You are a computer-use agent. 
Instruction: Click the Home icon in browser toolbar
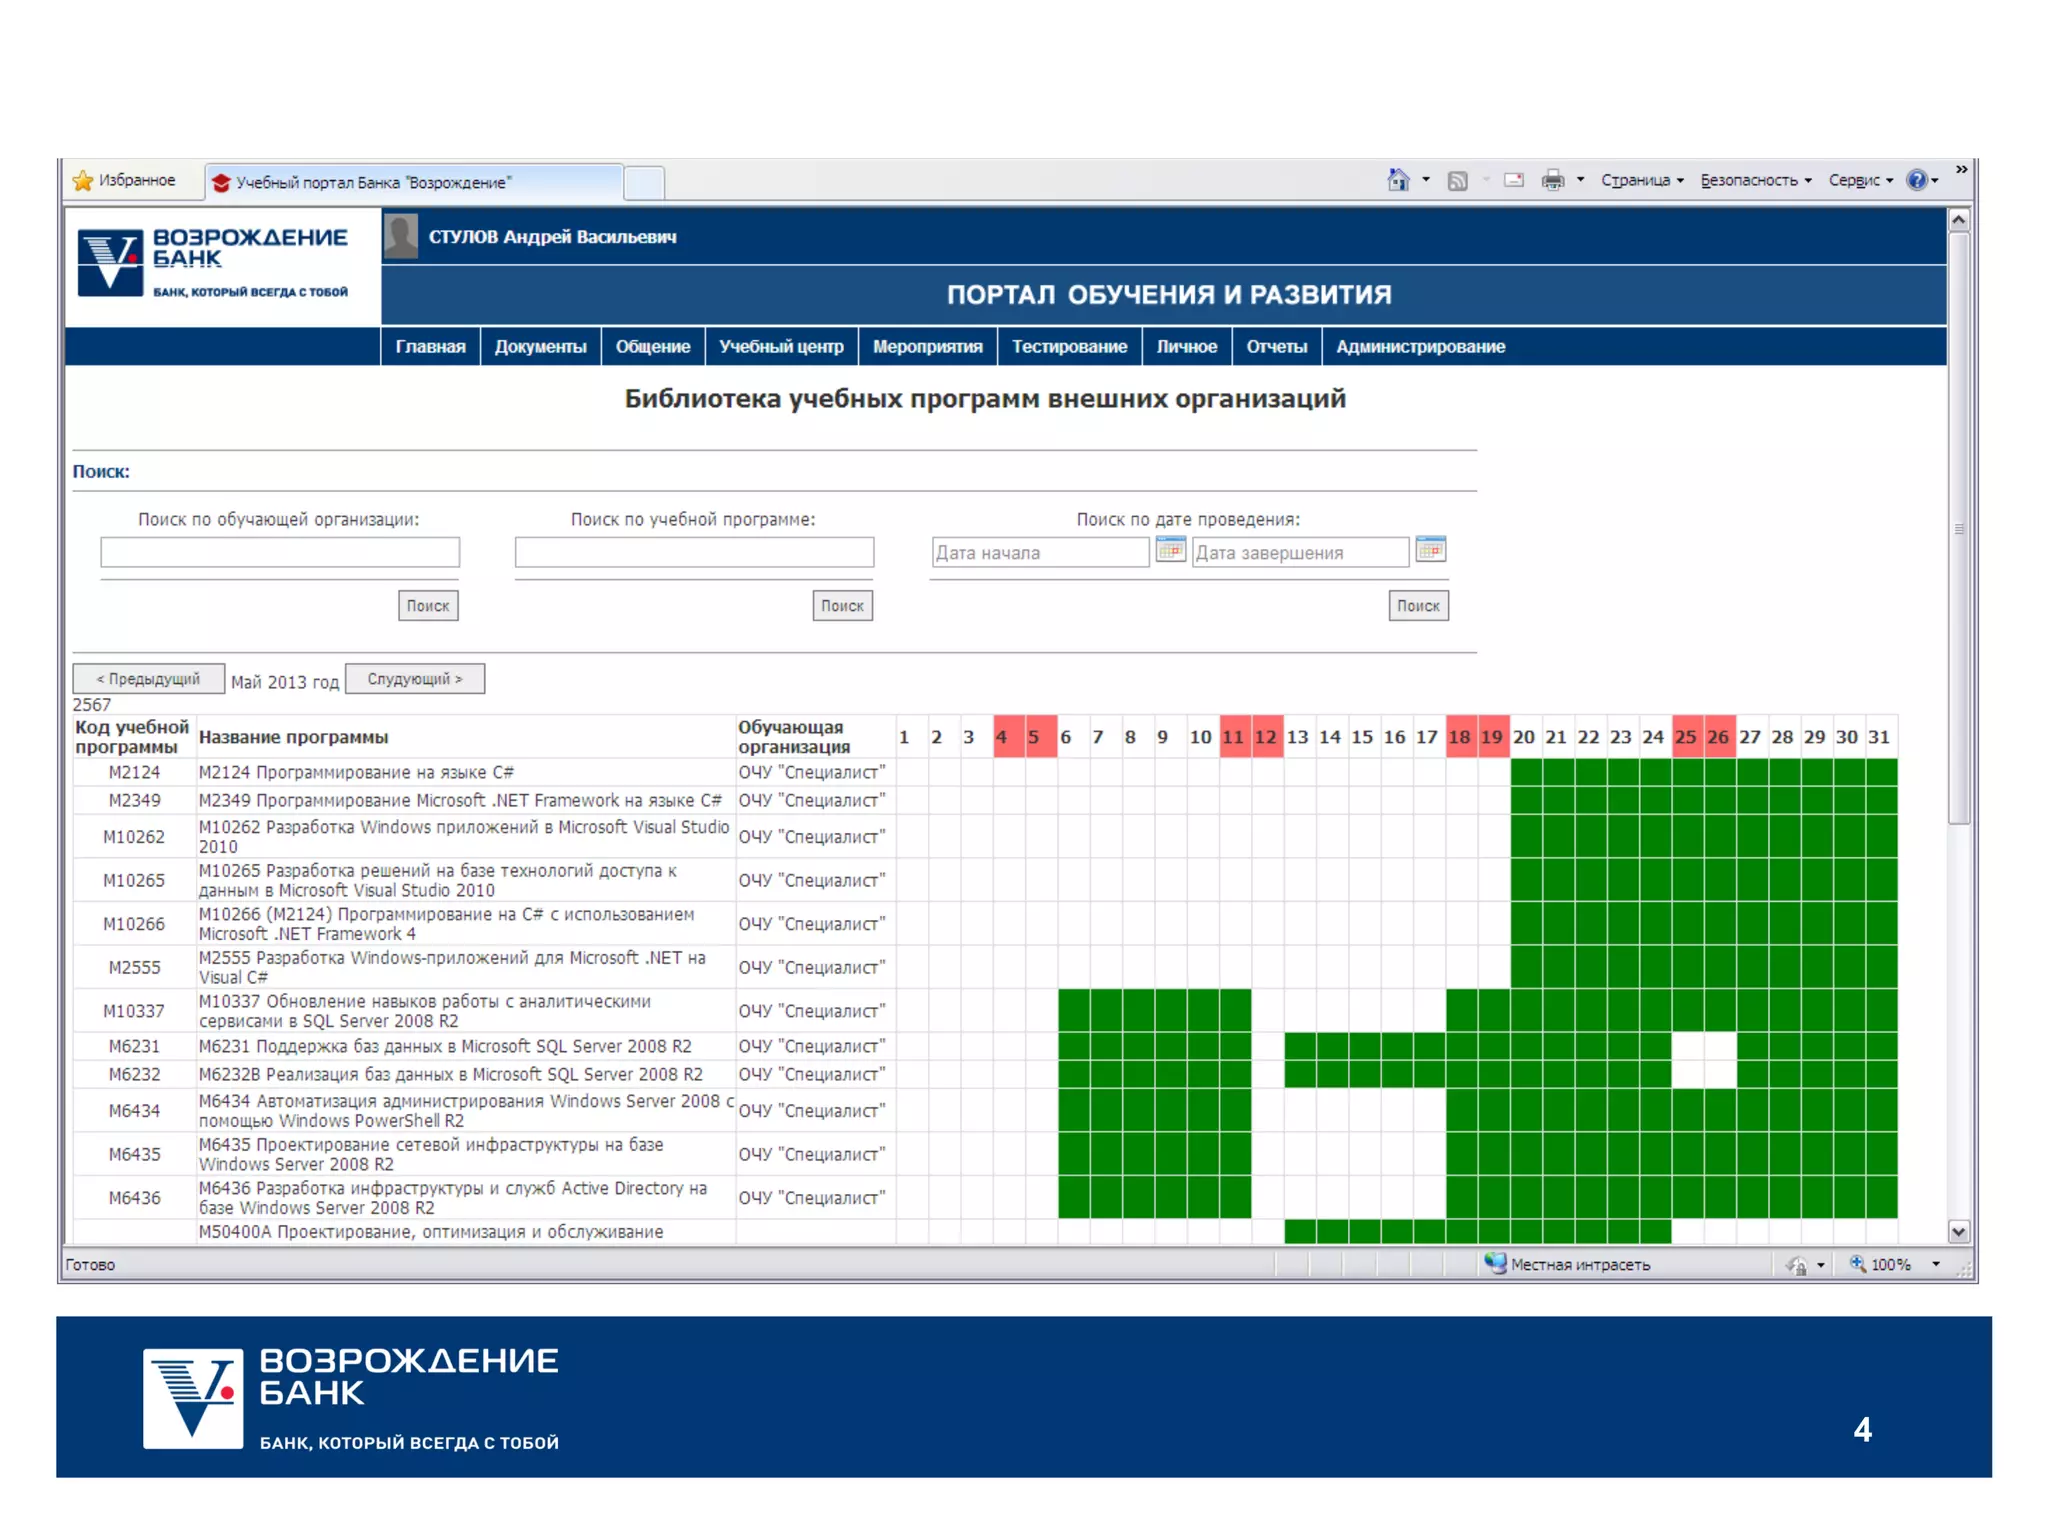1397,180
